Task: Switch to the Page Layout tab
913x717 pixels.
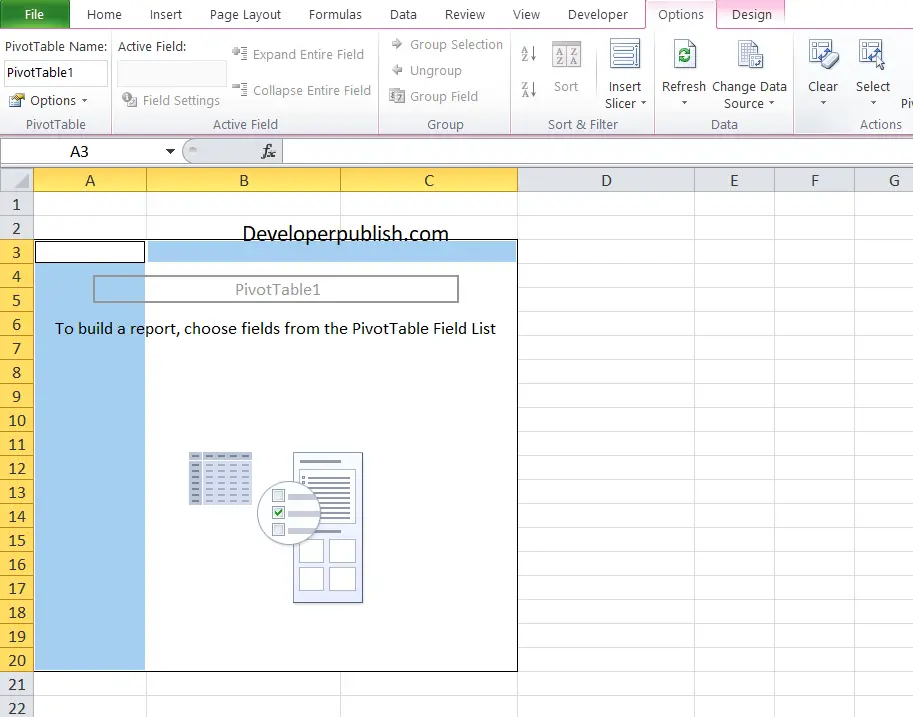Action: (245, 15)
